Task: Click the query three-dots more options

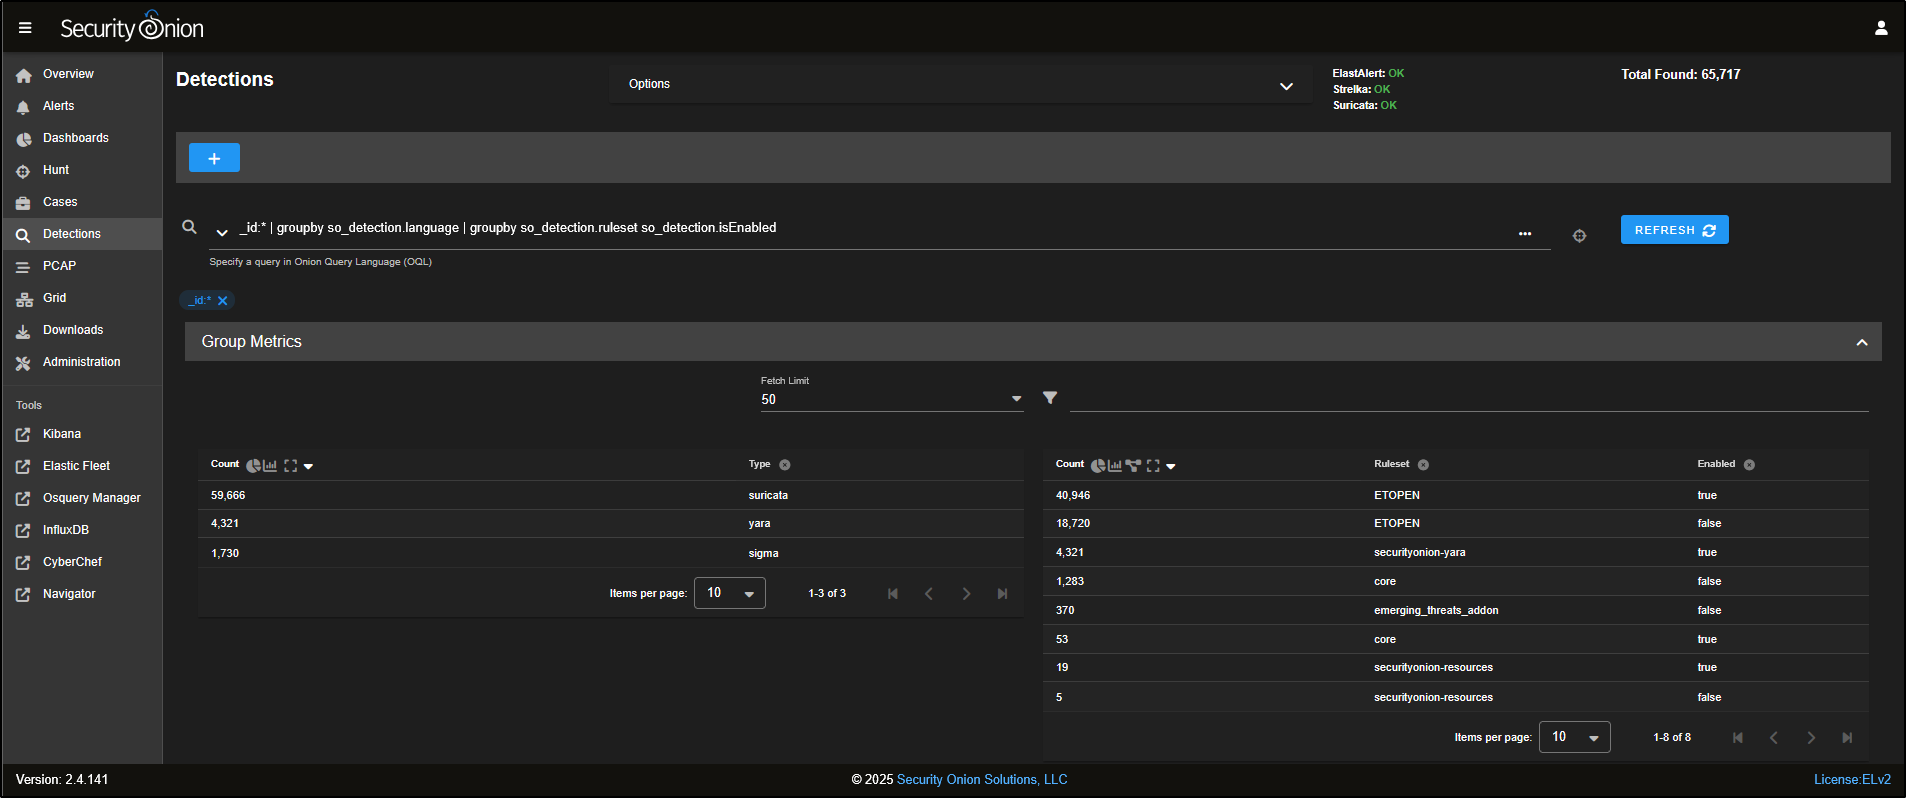Action: 1524,234
